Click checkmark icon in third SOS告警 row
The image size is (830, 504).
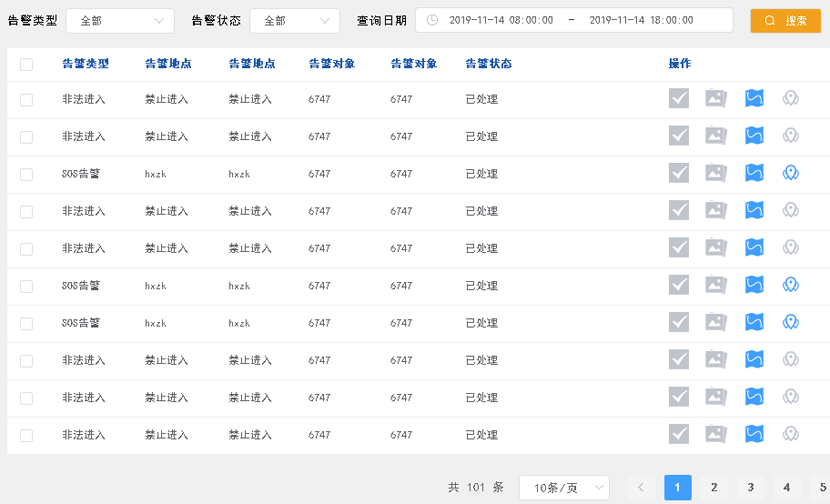click(679, 322)
